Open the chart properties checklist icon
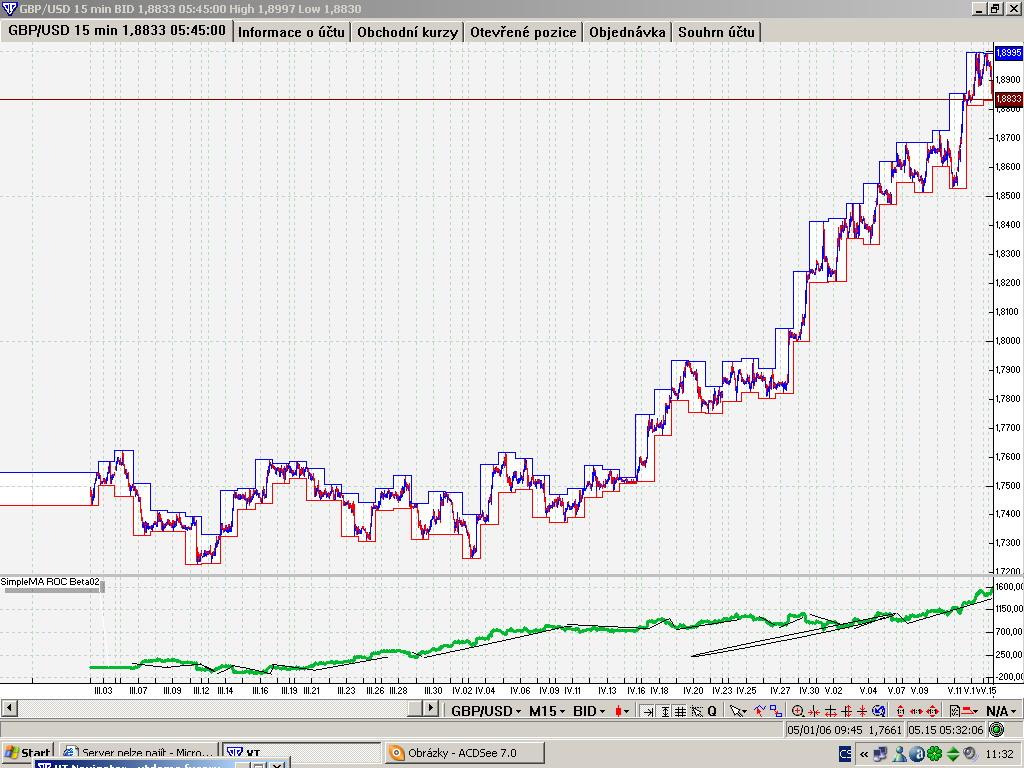1024x768 pixels. [954, 711]
